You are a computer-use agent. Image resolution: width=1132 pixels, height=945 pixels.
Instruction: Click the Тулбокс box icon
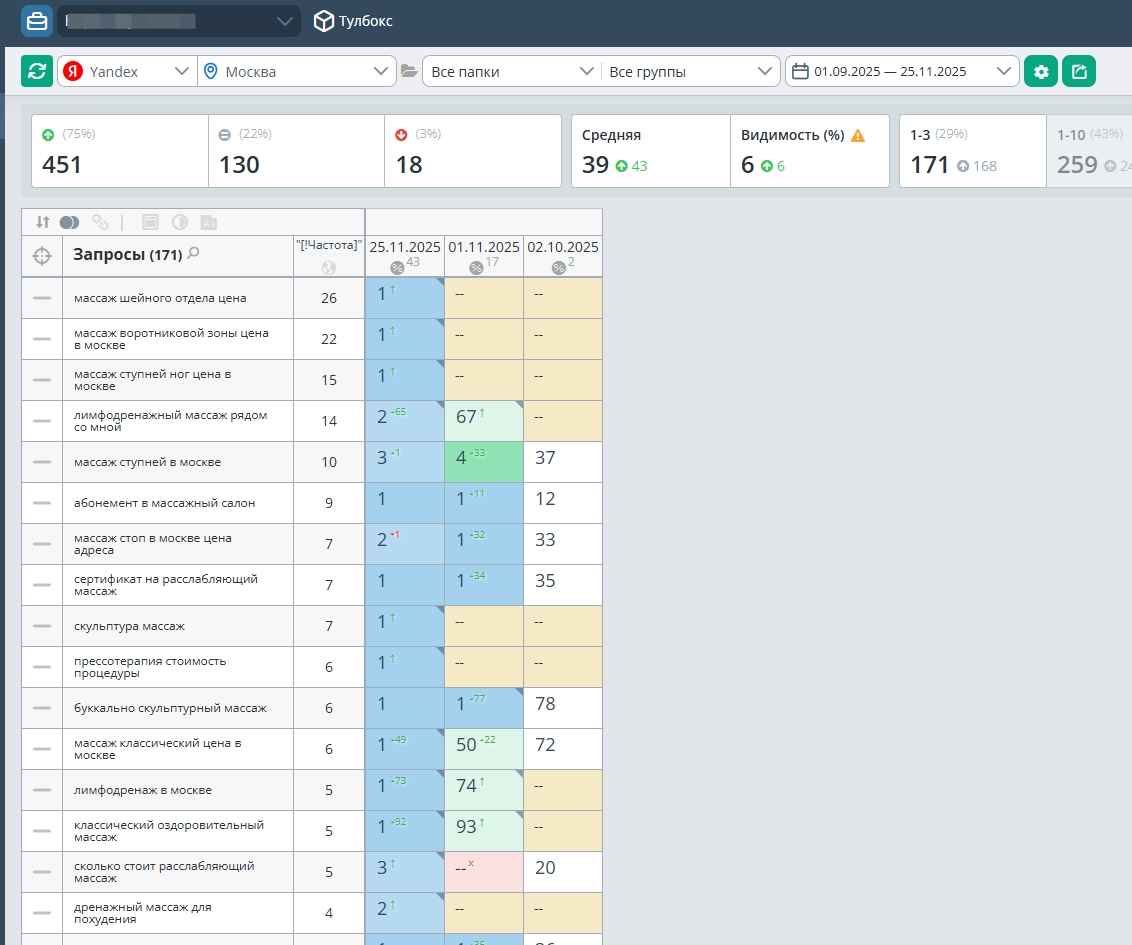point(323,21)
